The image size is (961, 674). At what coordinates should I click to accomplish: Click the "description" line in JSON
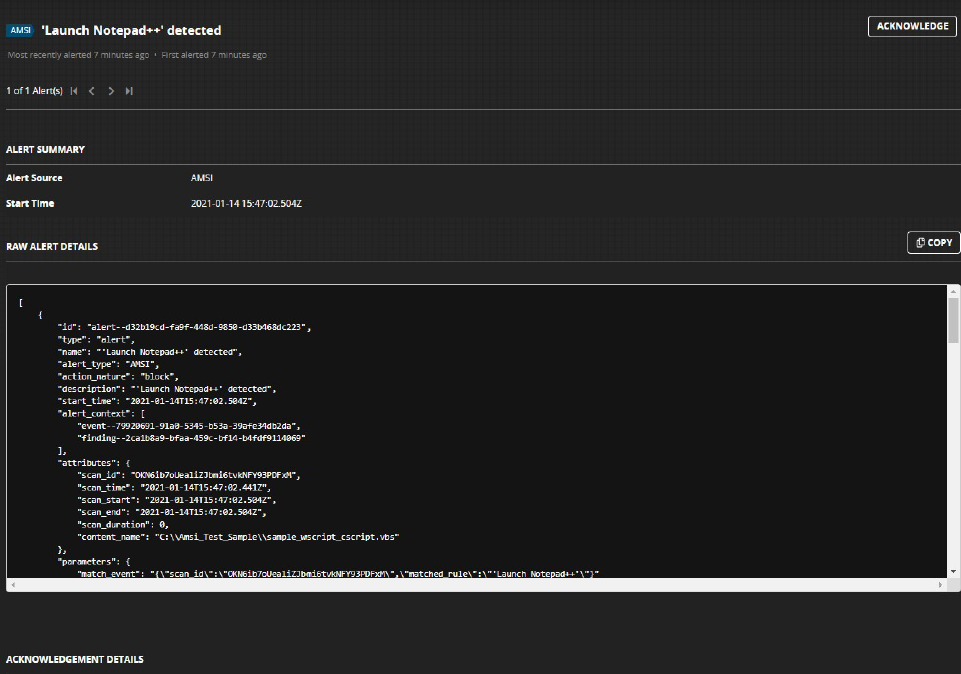click(167, 389)
